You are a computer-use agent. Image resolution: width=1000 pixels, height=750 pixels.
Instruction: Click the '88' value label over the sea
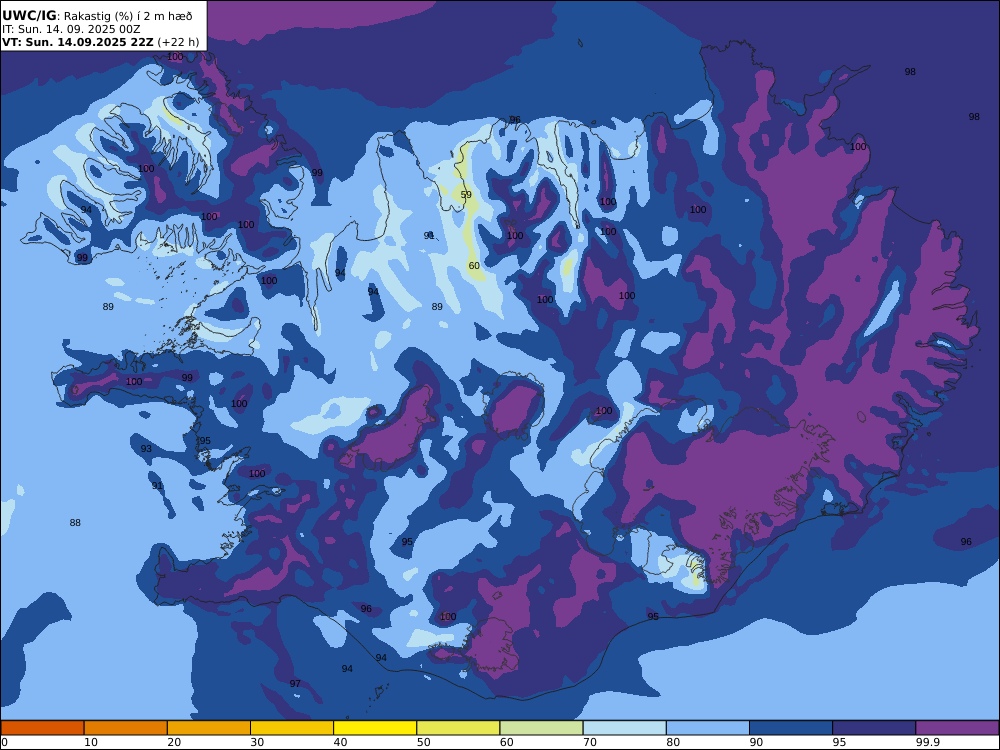(x=75, y=523)
